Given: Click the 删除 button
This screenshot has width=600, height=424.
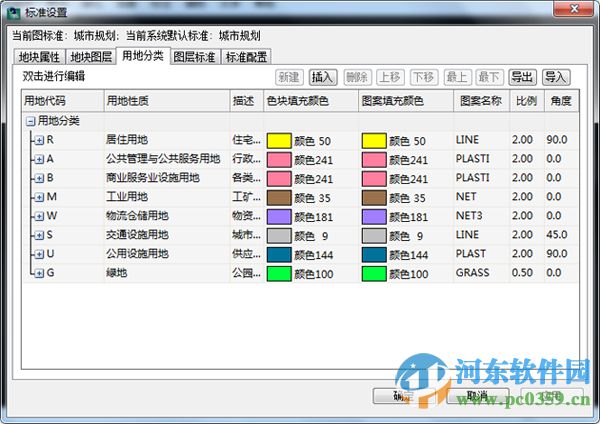Looking at the screenshot, I should pos(356,77).
